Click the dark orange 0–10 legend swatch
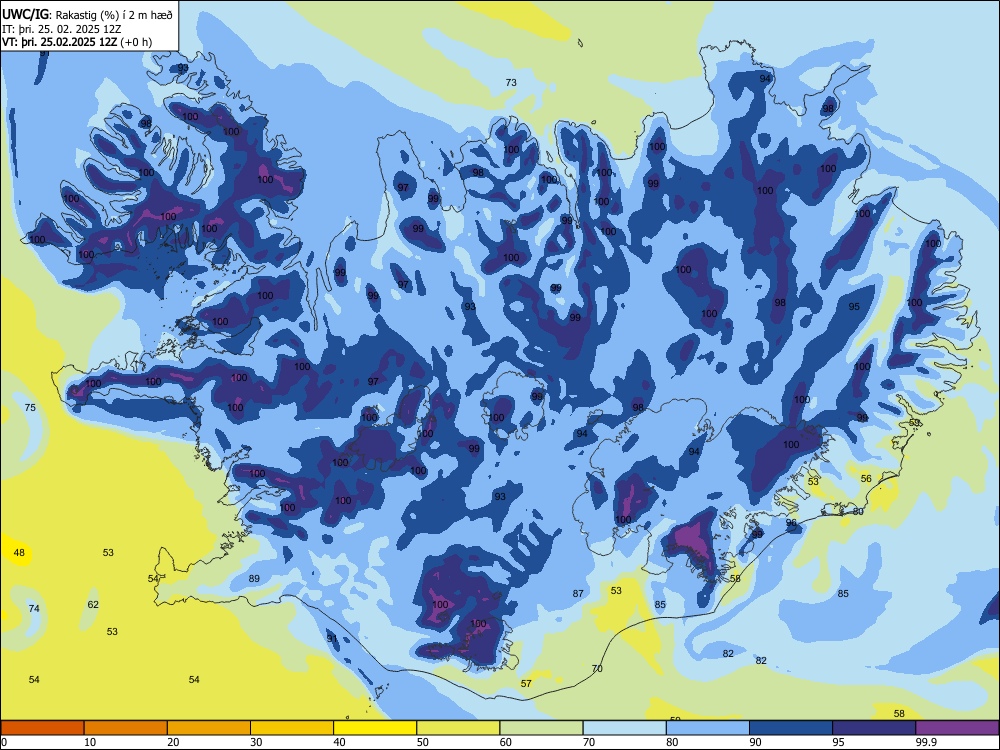Image resolution: width=1000 pixels, height=750 pixels. [x=42, y=728]
